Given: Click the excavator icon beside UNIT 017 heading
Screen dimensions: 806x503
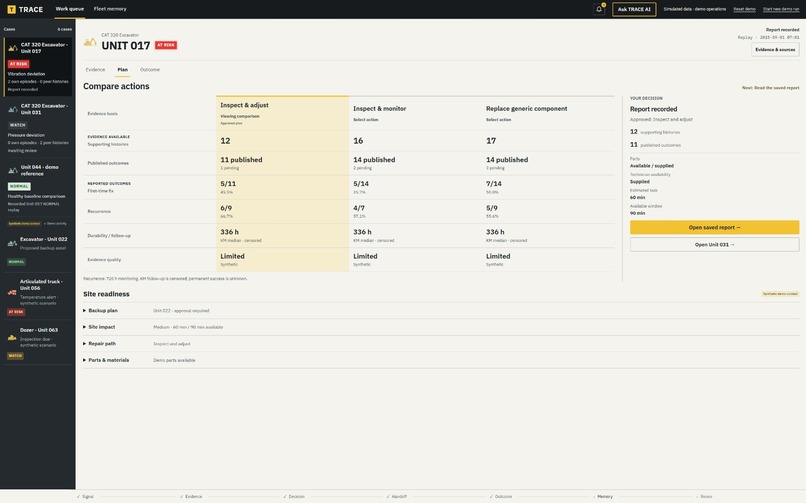Looking at the screenshot, I should click(90, 42).
